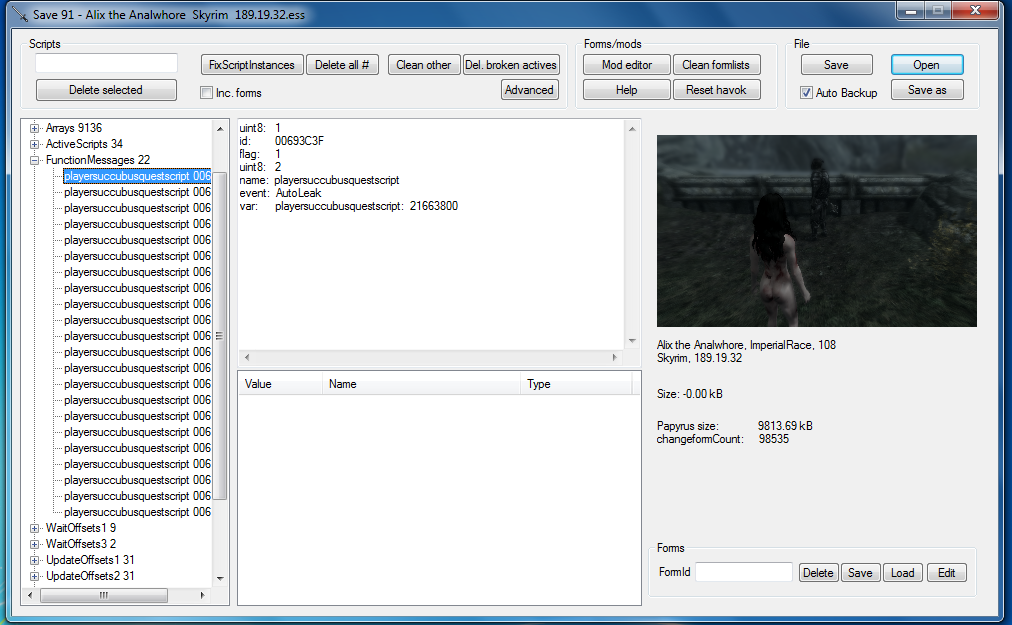Click the Open file button
Viewport: 1012px width, 625px height.
point(927,65)
